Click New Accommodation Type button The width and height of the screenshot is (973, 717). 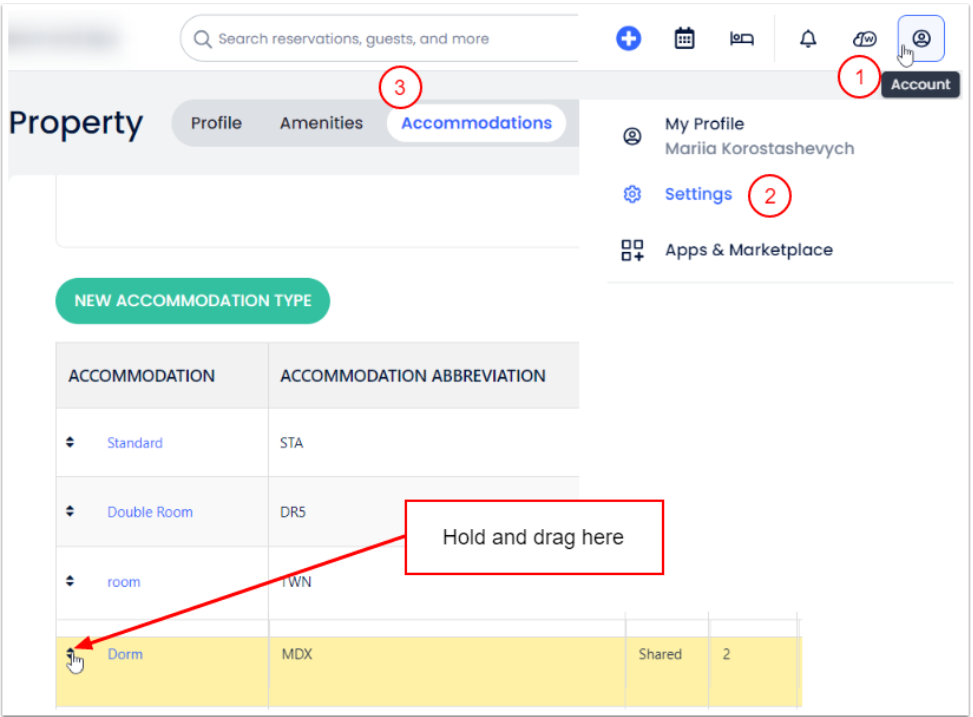192,301
